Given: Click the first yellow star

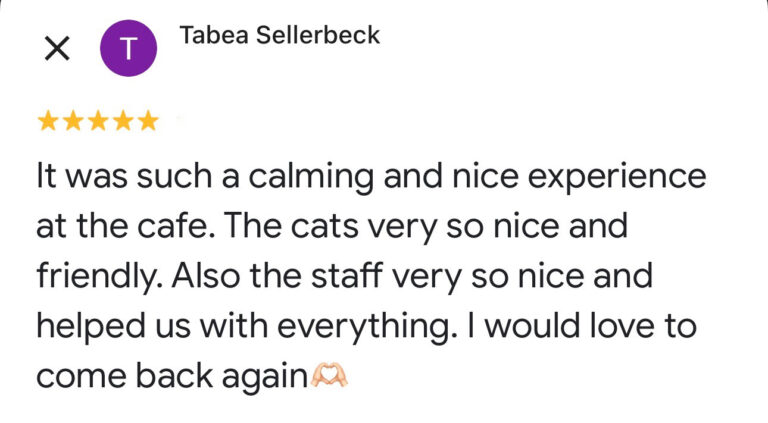Looking at the screenshot, I should pos(47,122).
